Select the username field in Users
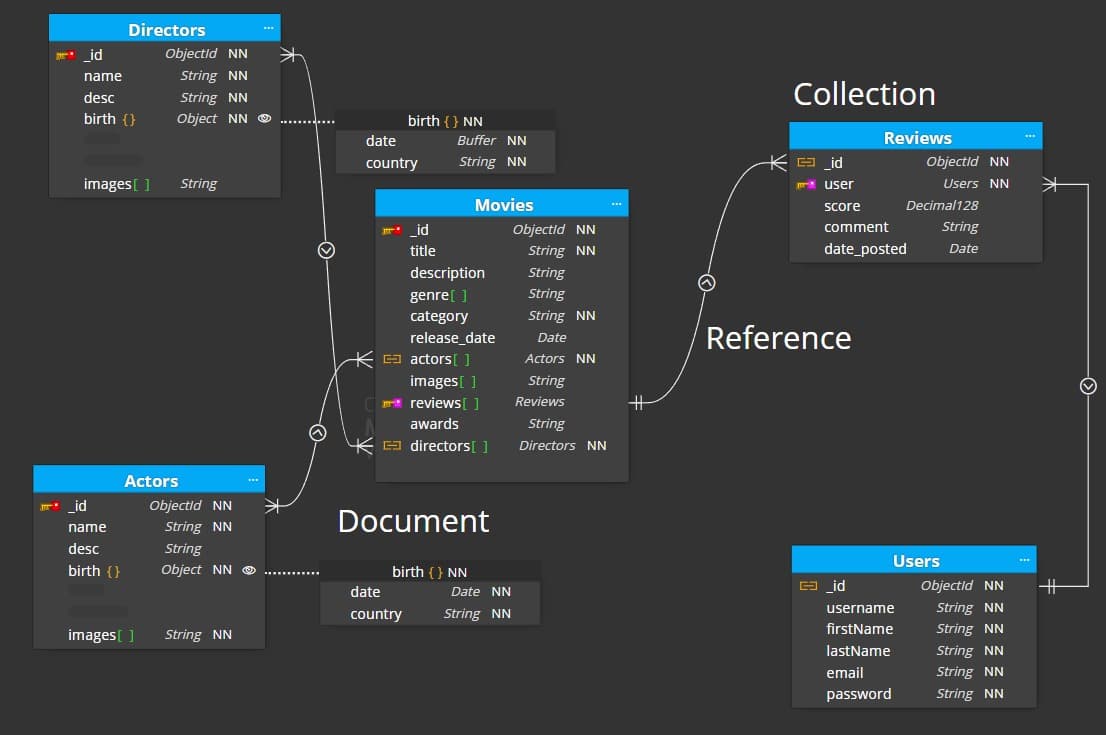Image resolution: width=1106 pixels, height=735 pixels. coord(914,608)
